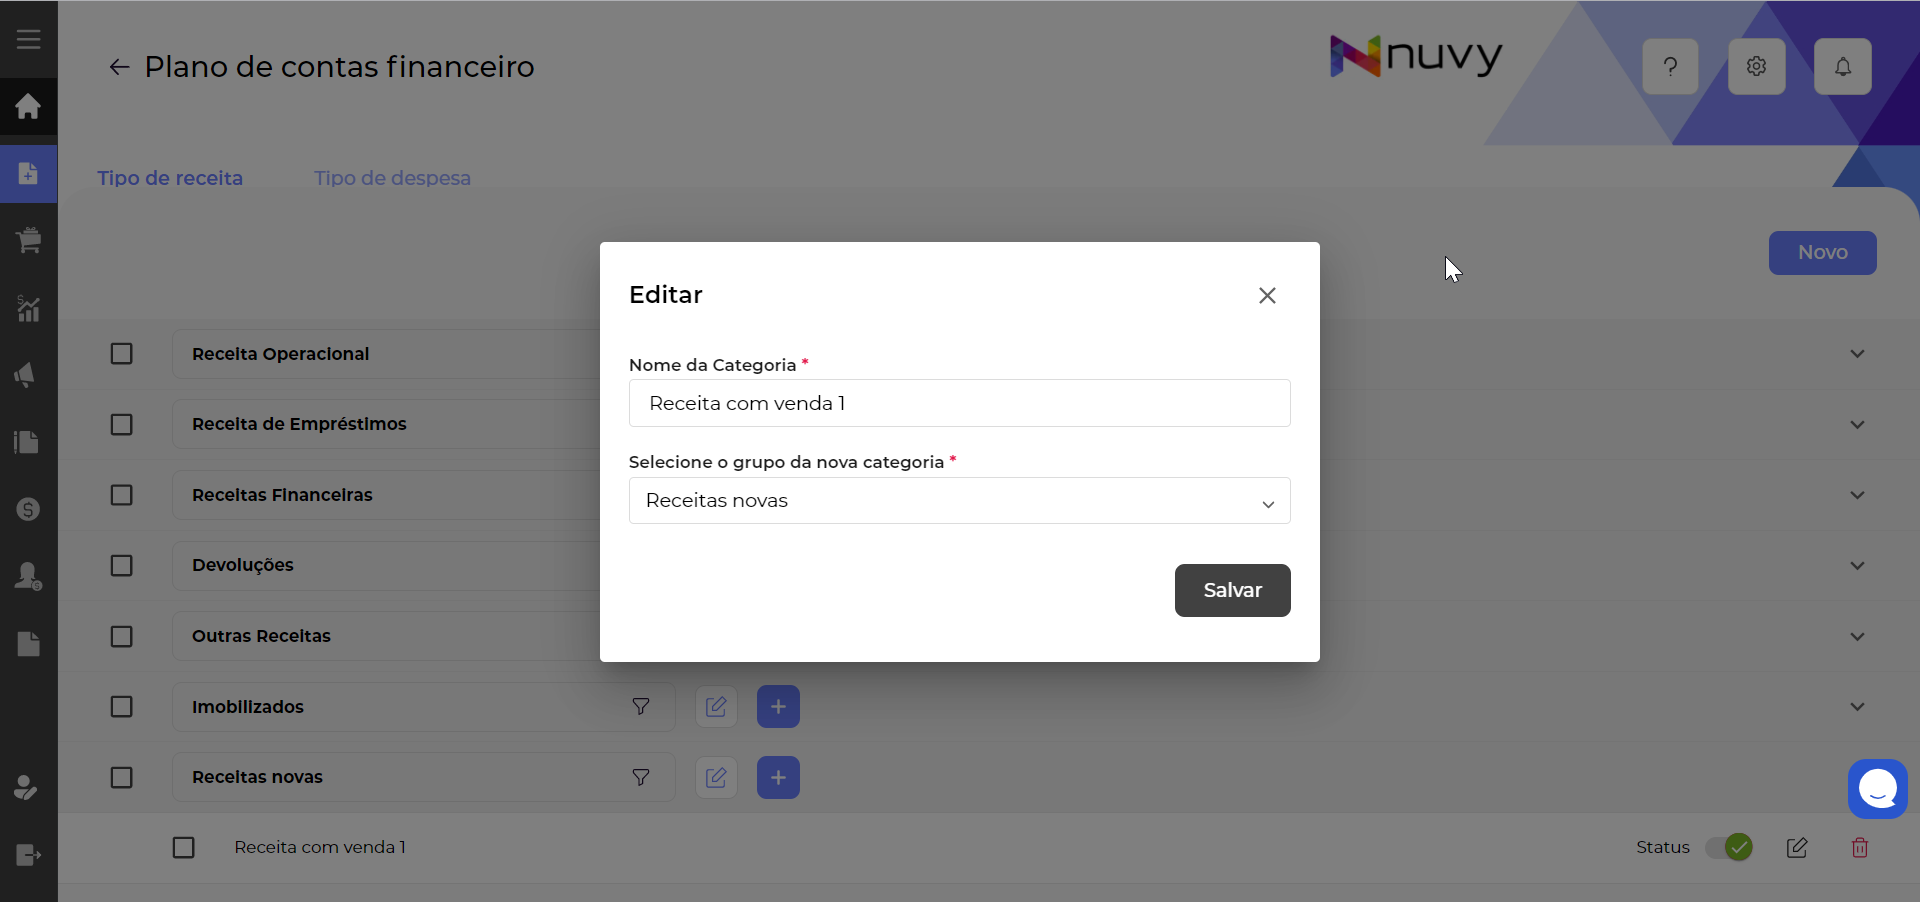Screen dimensions: 1920x902
Task: Select the new document sidebar icon
Action: point(28,174)
